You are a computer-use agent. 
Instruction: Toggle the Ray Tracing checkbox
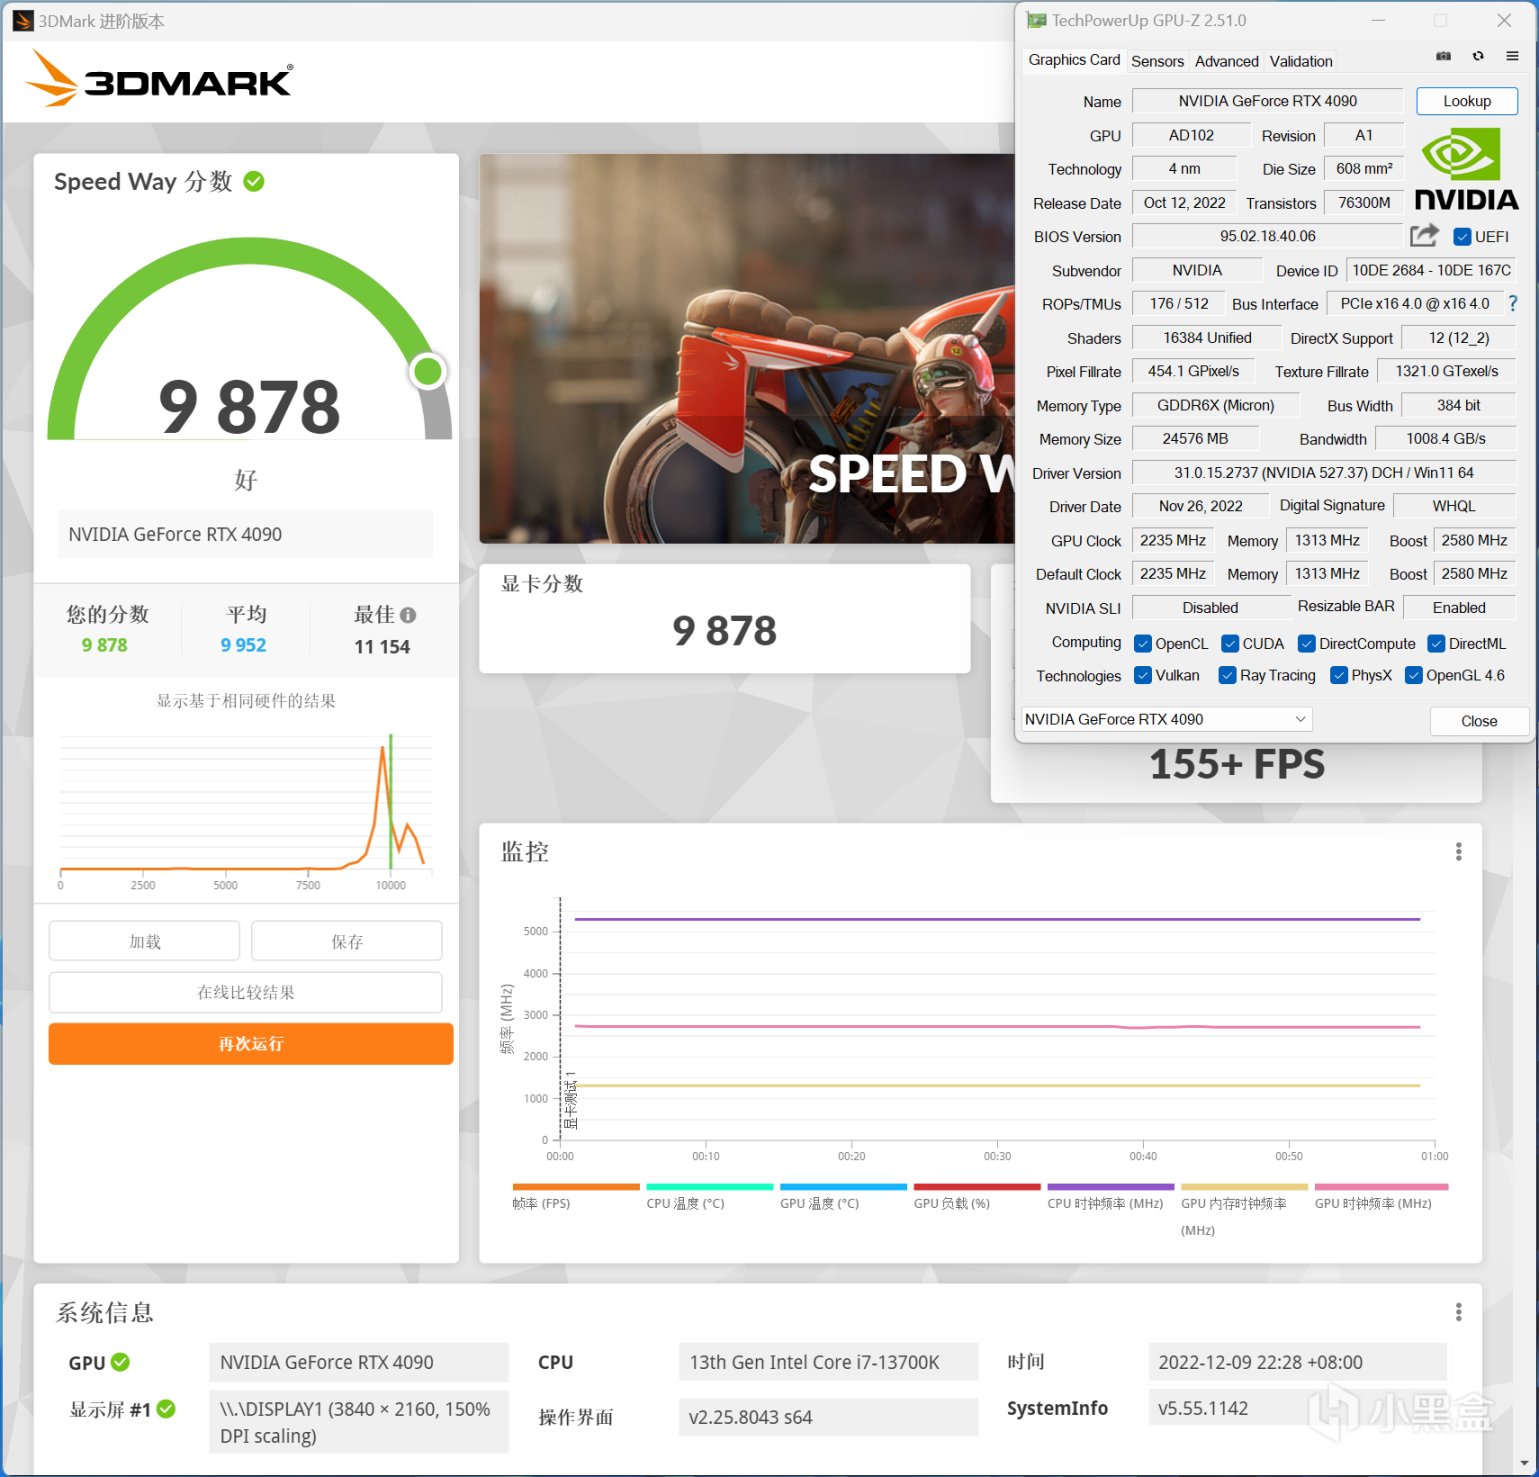click(1227, 676)
